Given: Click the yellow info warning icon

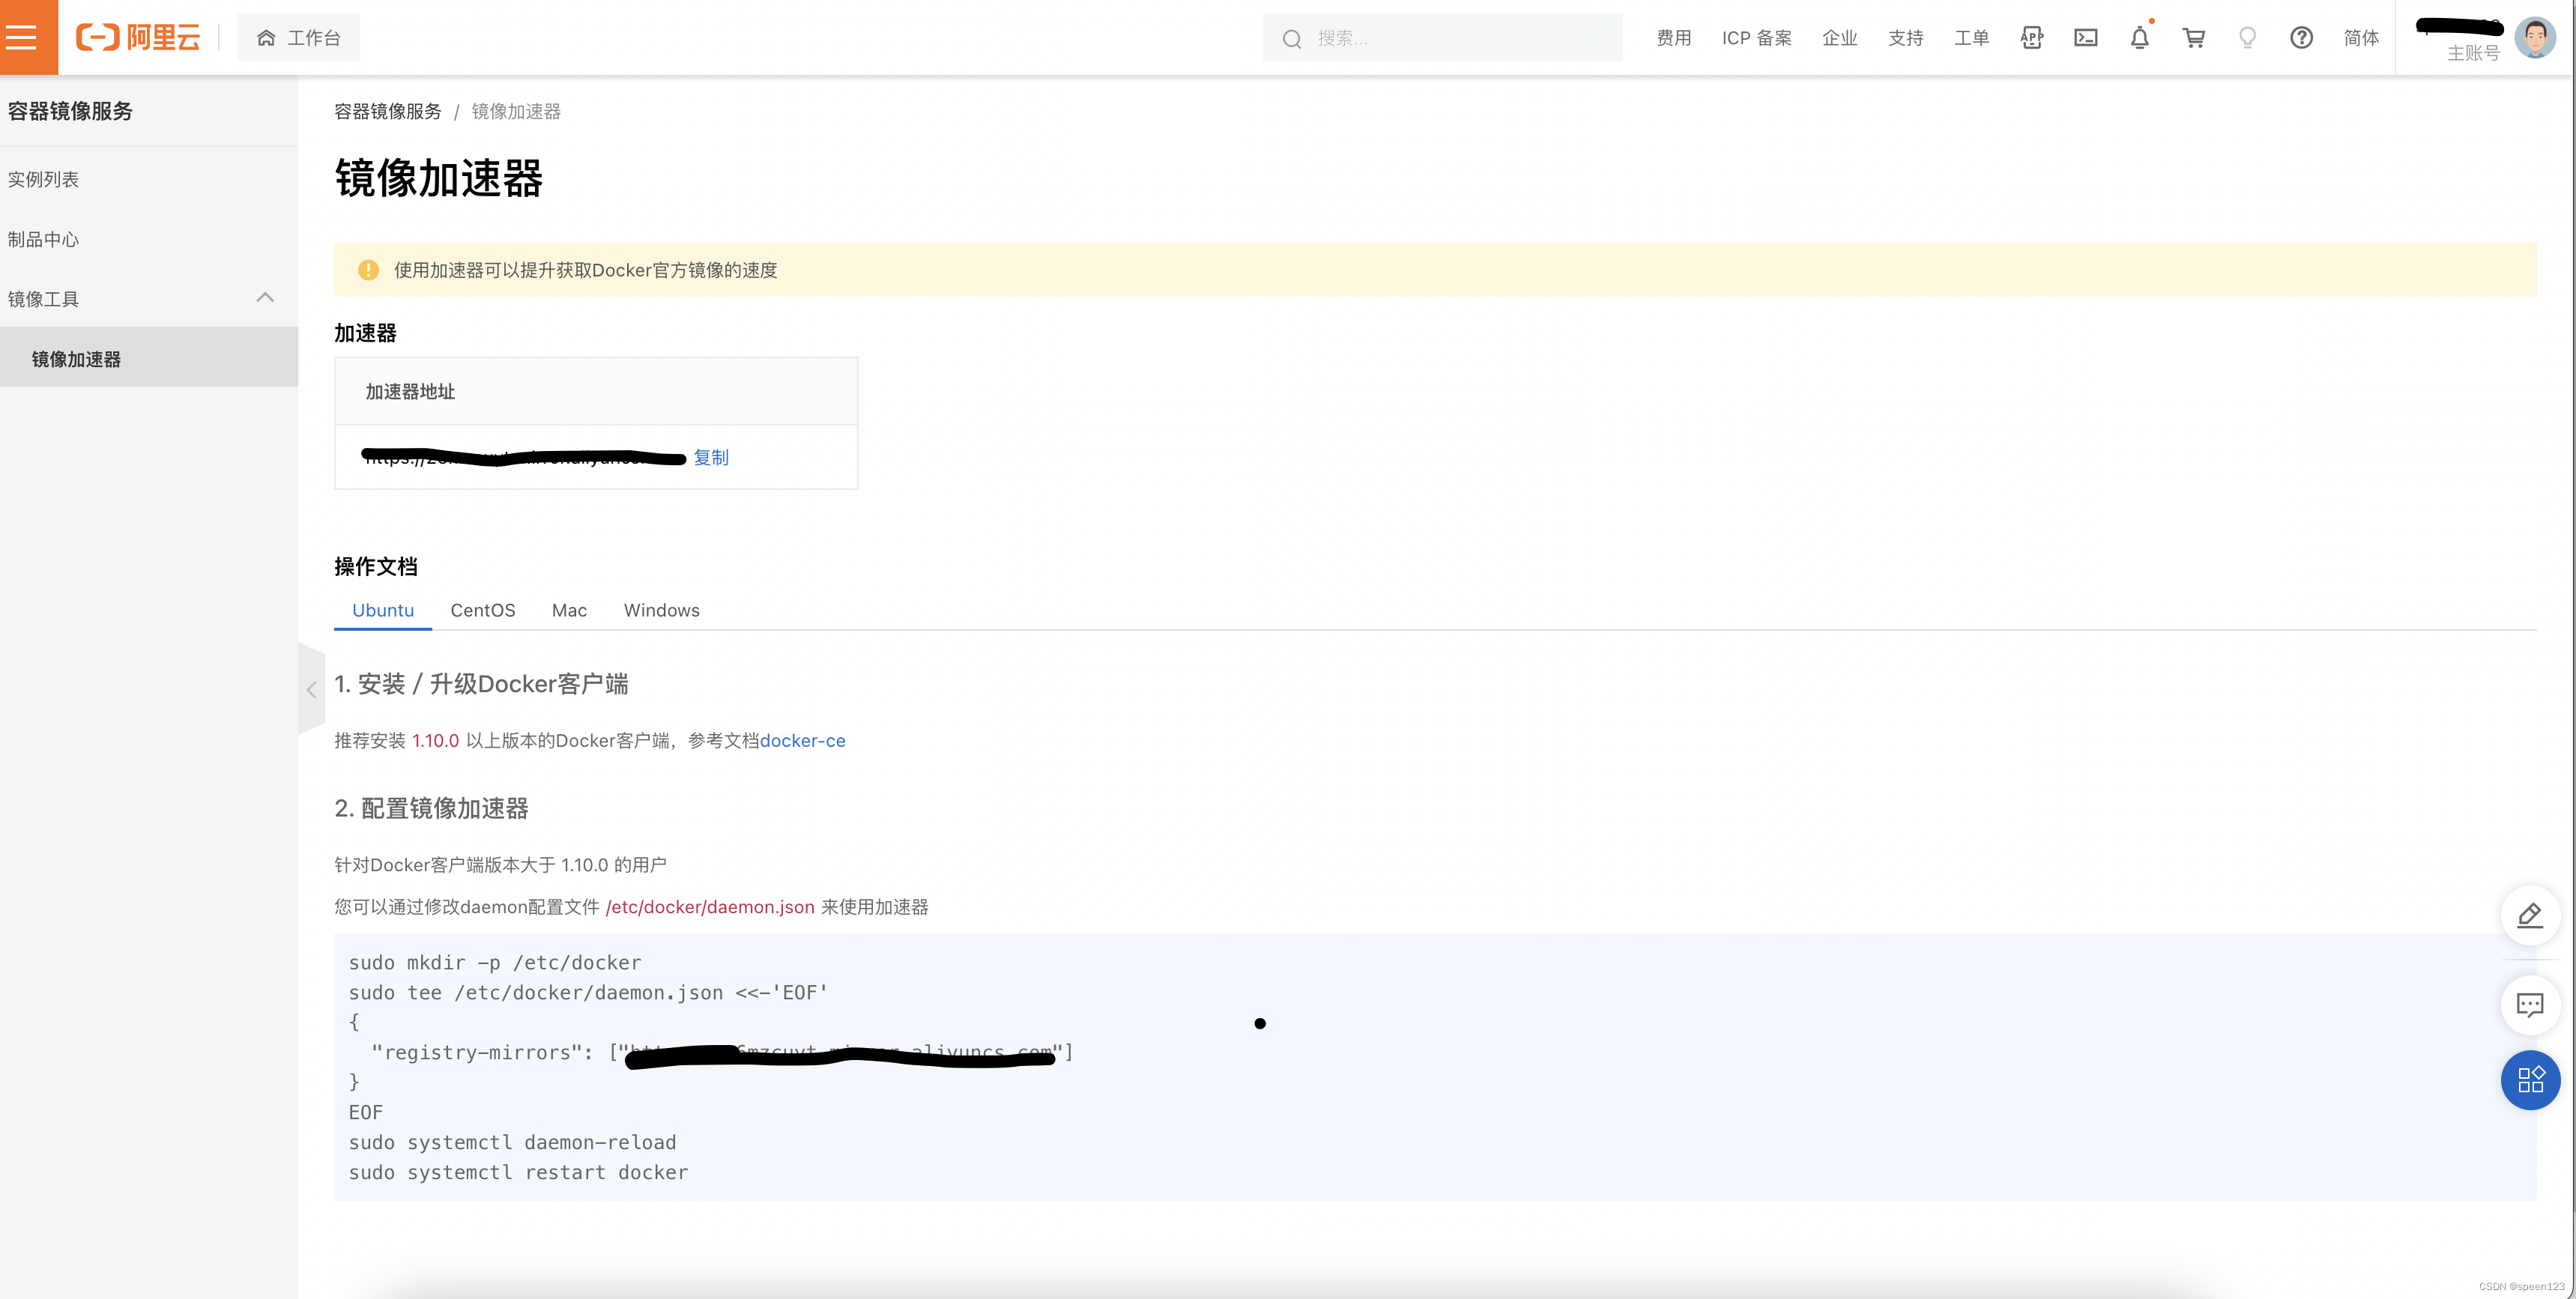Looking at the screenshot, I should pyautogui.click(x=368, y=270).
